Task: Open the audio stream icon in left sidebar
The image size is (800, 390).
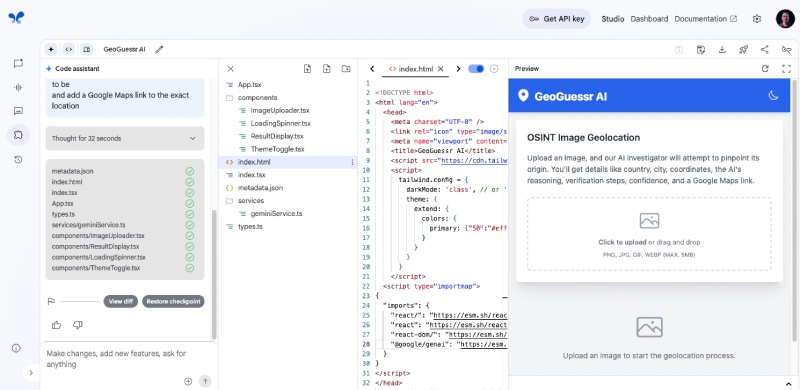Action: click(18, 87)
